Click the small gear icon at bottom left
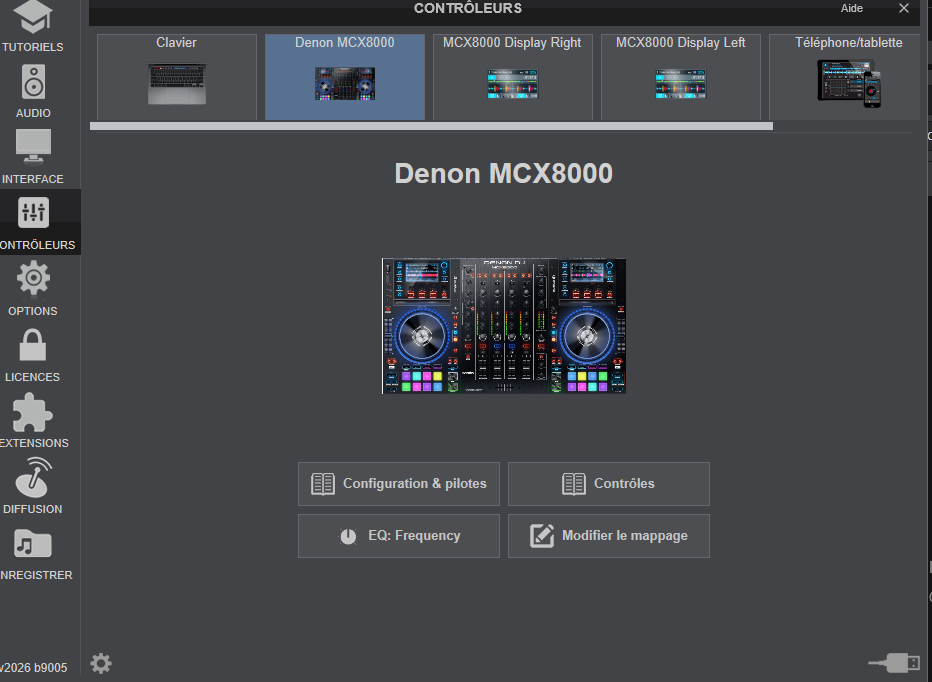Image resolution: width=932 pixels, height=682 pixels. click(x=101, y=663)
